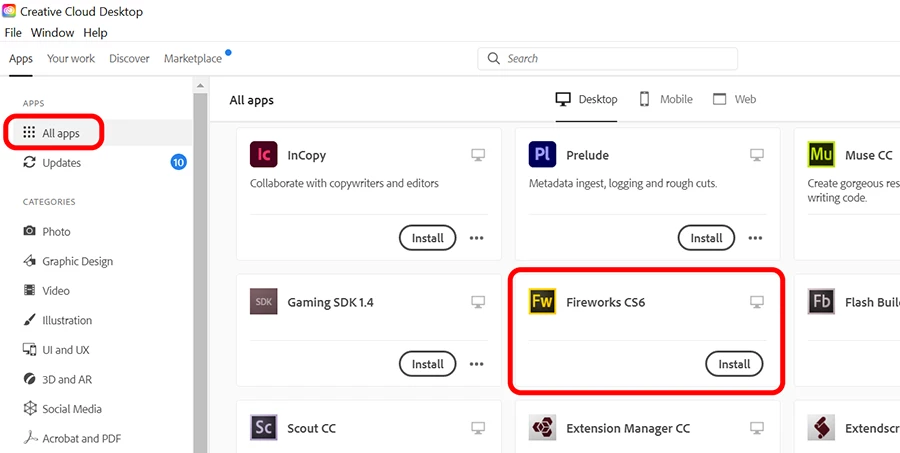
Task: Click the Muse CC app icon
Action: tap(821, 154)
